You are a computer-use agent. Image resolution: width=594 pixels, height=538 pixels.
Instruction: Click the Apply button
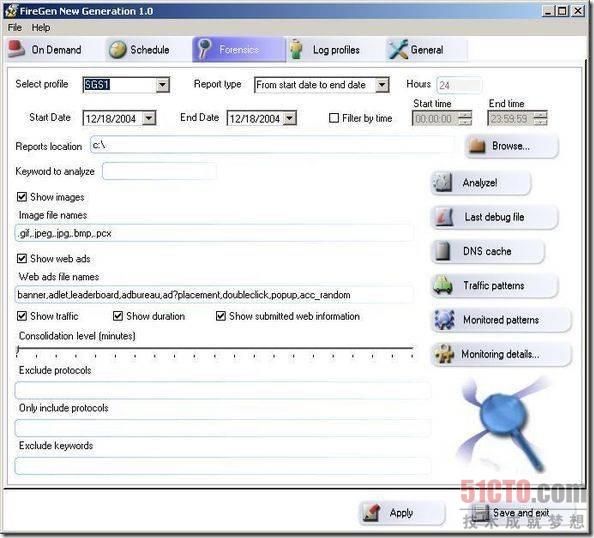(x=402, y=513)
